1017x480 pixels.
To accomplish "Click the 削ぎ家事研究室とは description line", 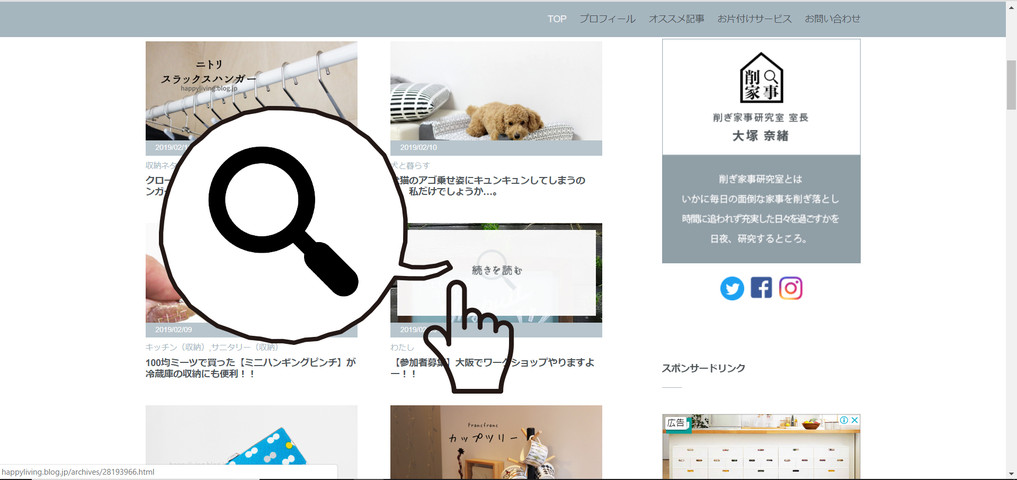I will pyautogui.click(x=761, y=178).
